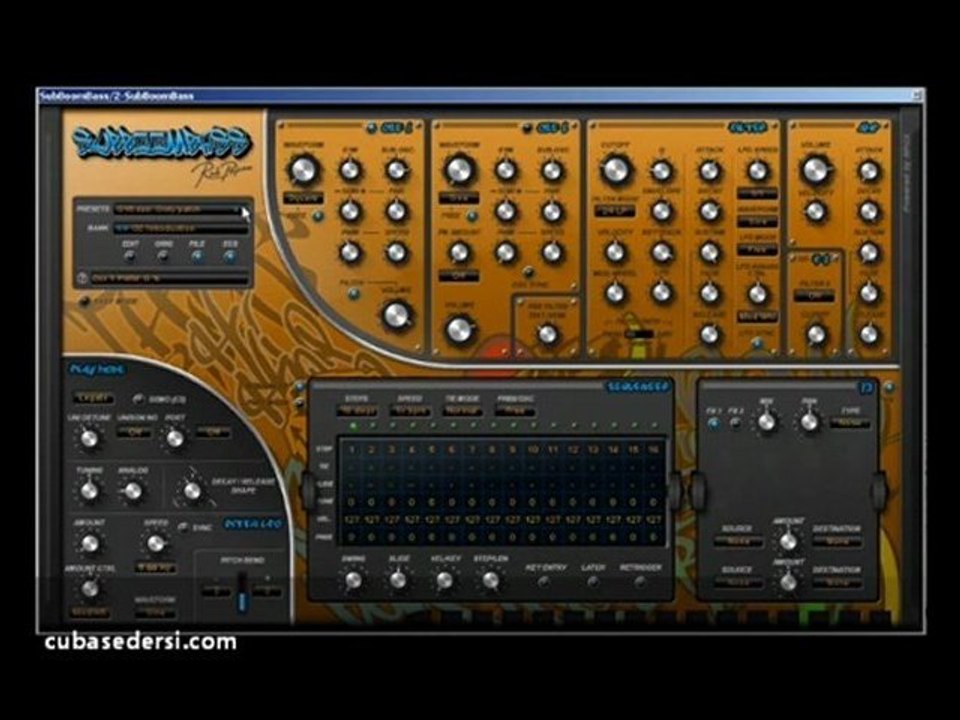This screenshot has width=960, height=720.
Task: Turn on the OSC 1 power LED
Action: [372, 129]
